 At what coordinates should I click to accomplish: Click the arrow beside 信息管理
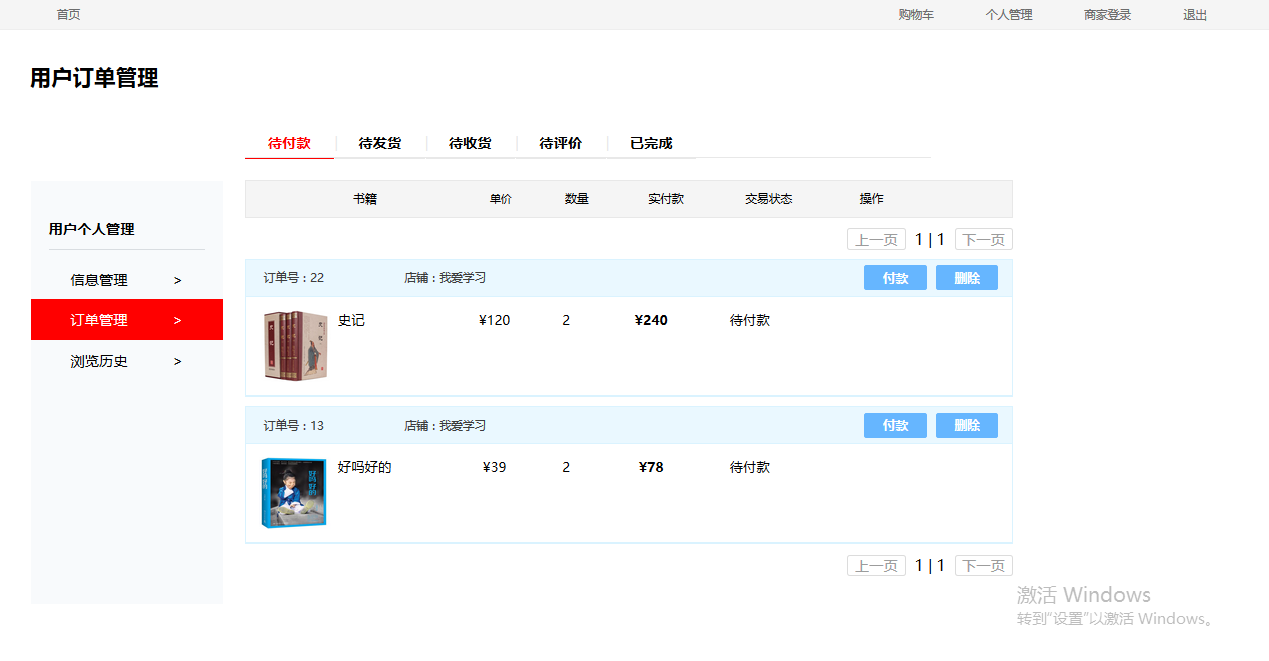pyautogui.click(x=178, y=280)
